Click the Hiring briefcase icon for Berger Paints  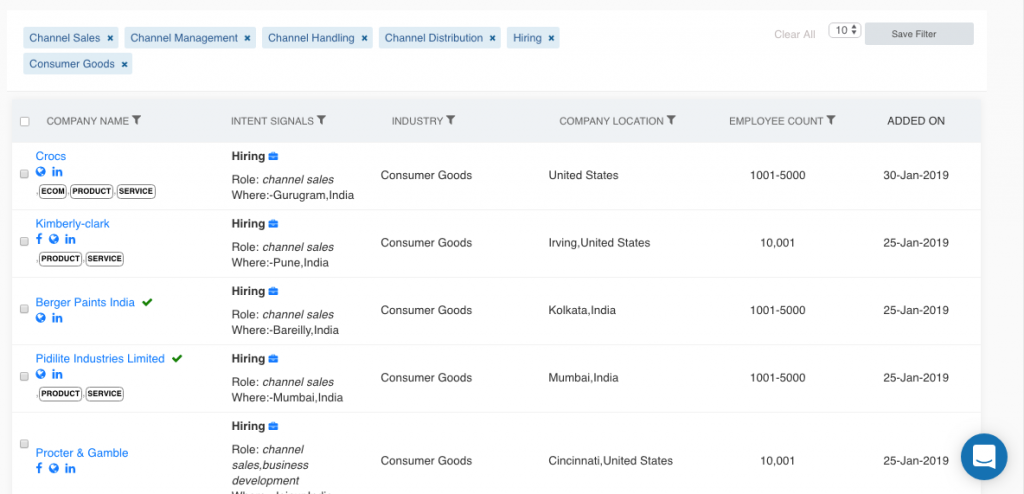click(x=274, y=291)
